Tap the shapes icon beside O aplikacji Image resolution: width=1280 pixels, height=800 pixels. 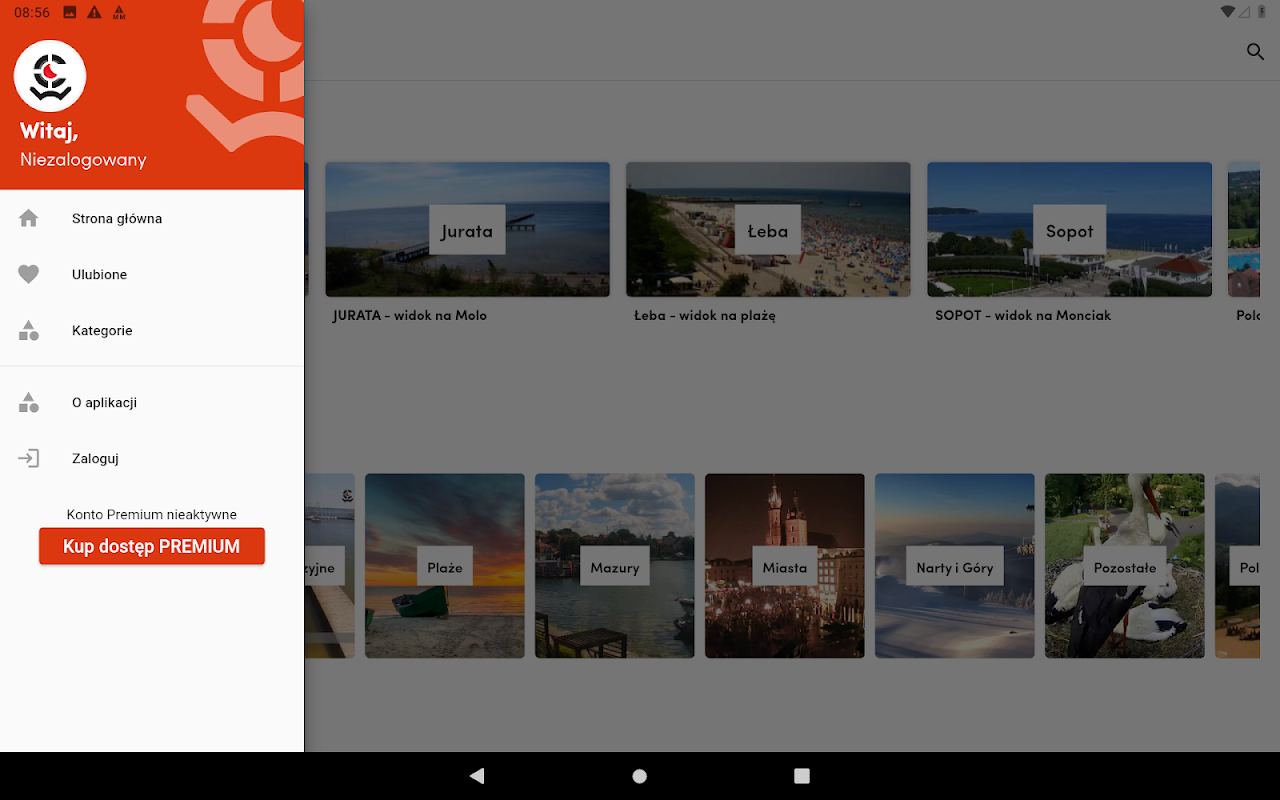(x=28, y=402)
